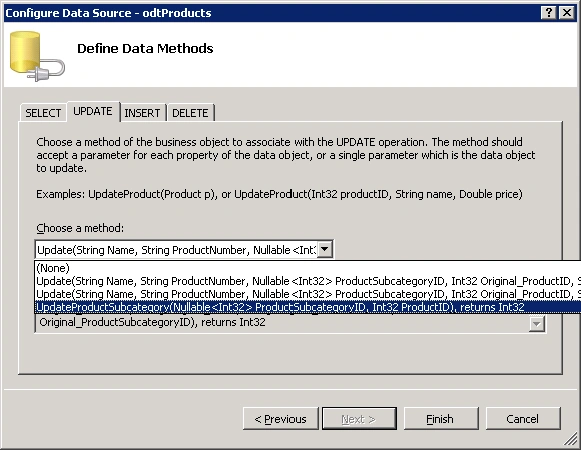
Task: Click Finish to complete the wizard
Action: click(441, 419)
